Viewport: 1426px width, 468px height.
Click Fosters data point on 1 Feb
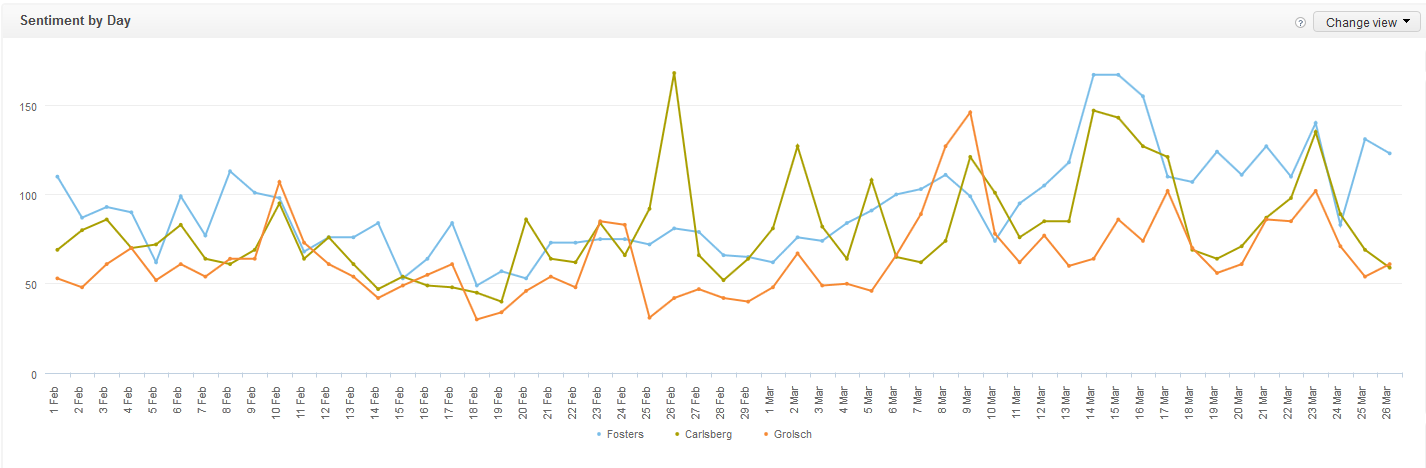(57, 176)
